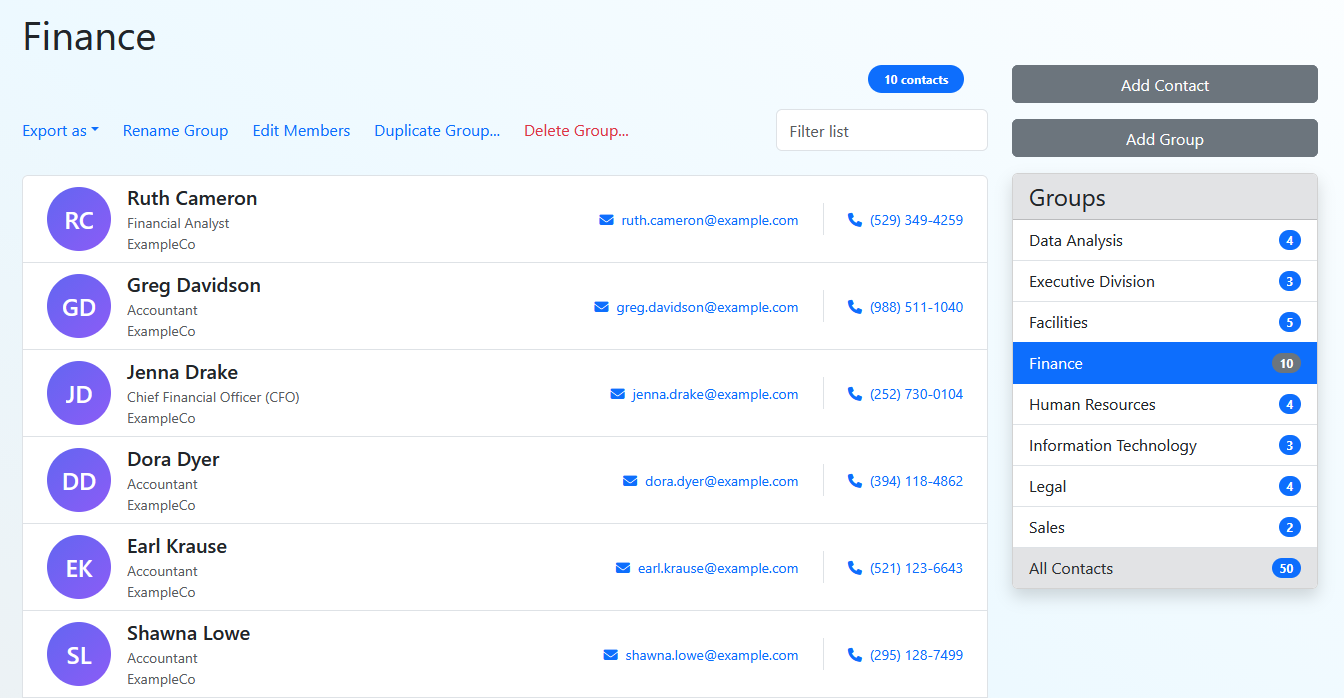The width and height of the screenshot is (1344, 698).
Task: Click the phone icon beside (529) 349-4259
Action: click(x=854, y=220)
